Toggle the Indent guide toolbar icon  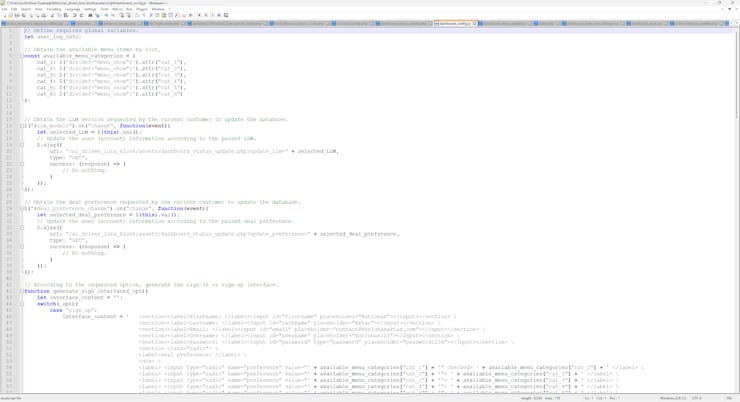tap(151, 15)
